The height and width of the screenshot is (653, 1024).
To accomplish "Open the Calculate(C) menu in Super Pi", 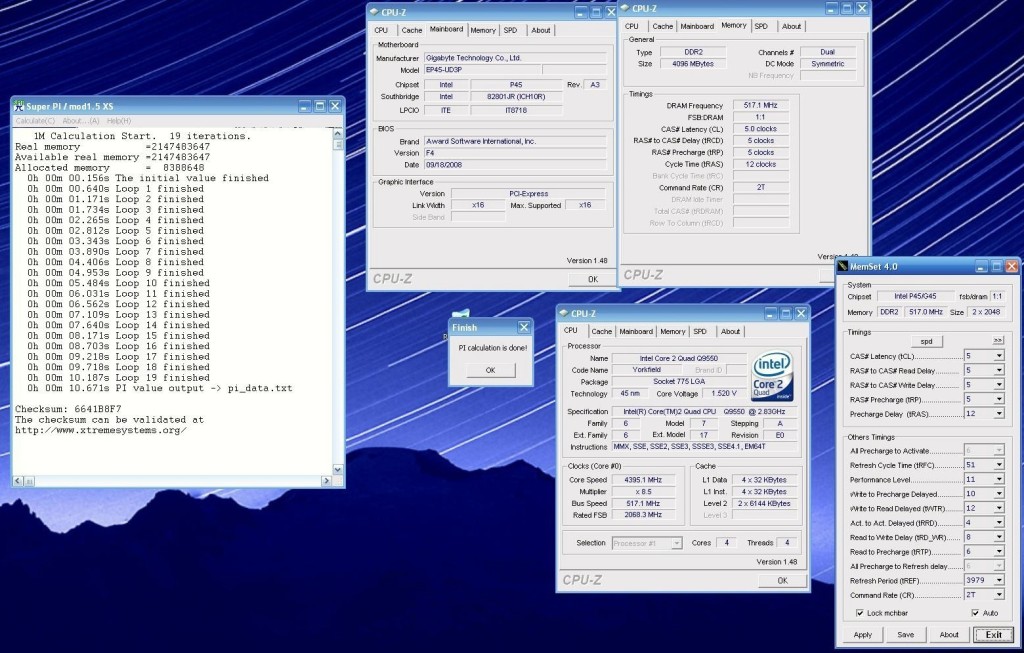I will [x=35, y=121].
